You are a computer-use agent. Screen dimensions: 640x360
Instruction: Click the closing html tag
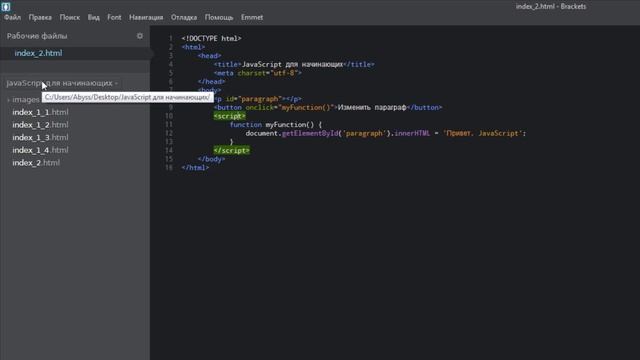tap(195, 168)
